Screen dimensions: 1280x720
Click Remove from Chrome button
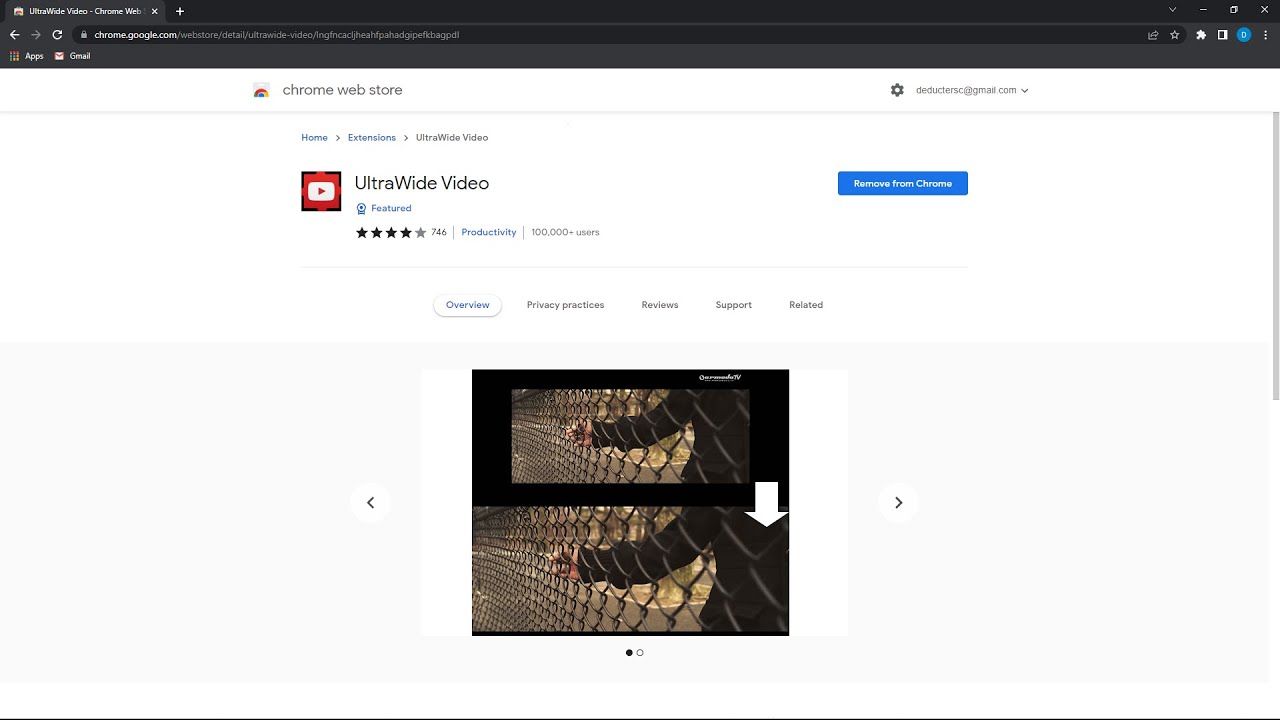coord(903,183)
